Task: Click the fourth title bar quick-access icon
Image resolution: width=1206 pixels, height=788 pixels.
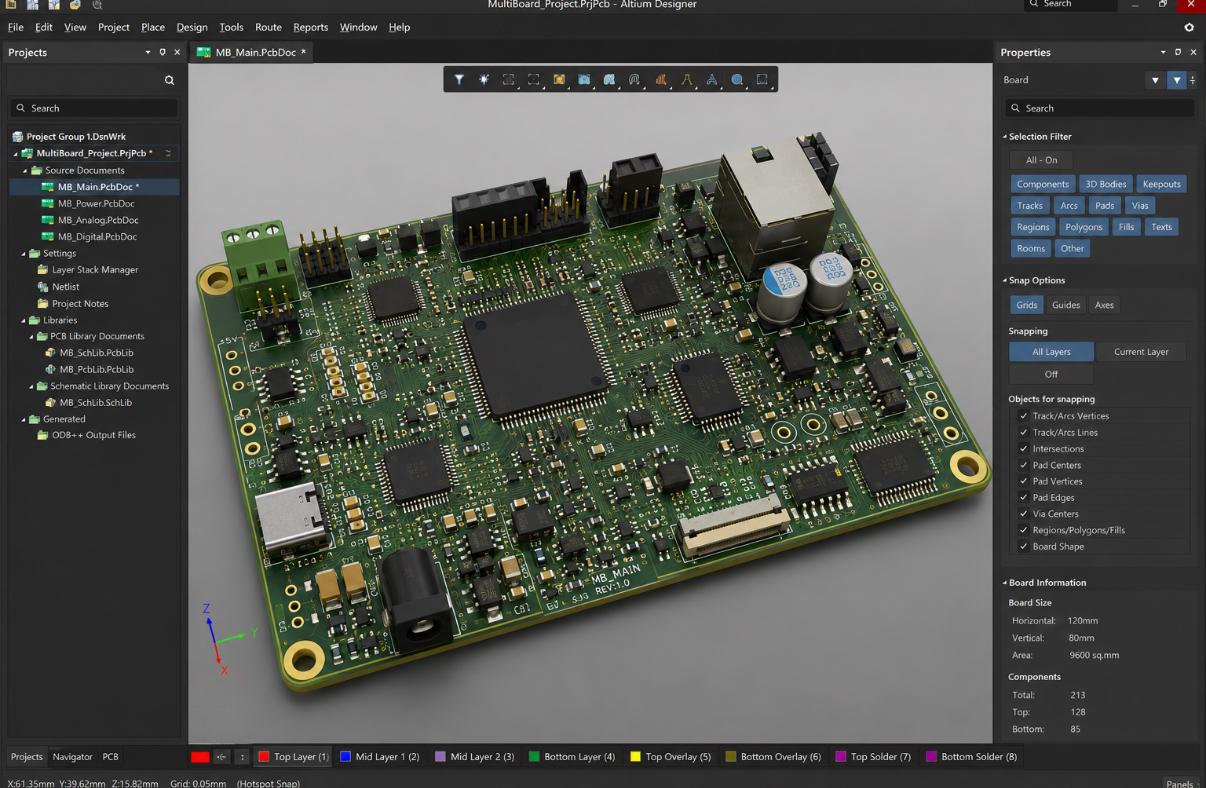Action: point(75,5)
